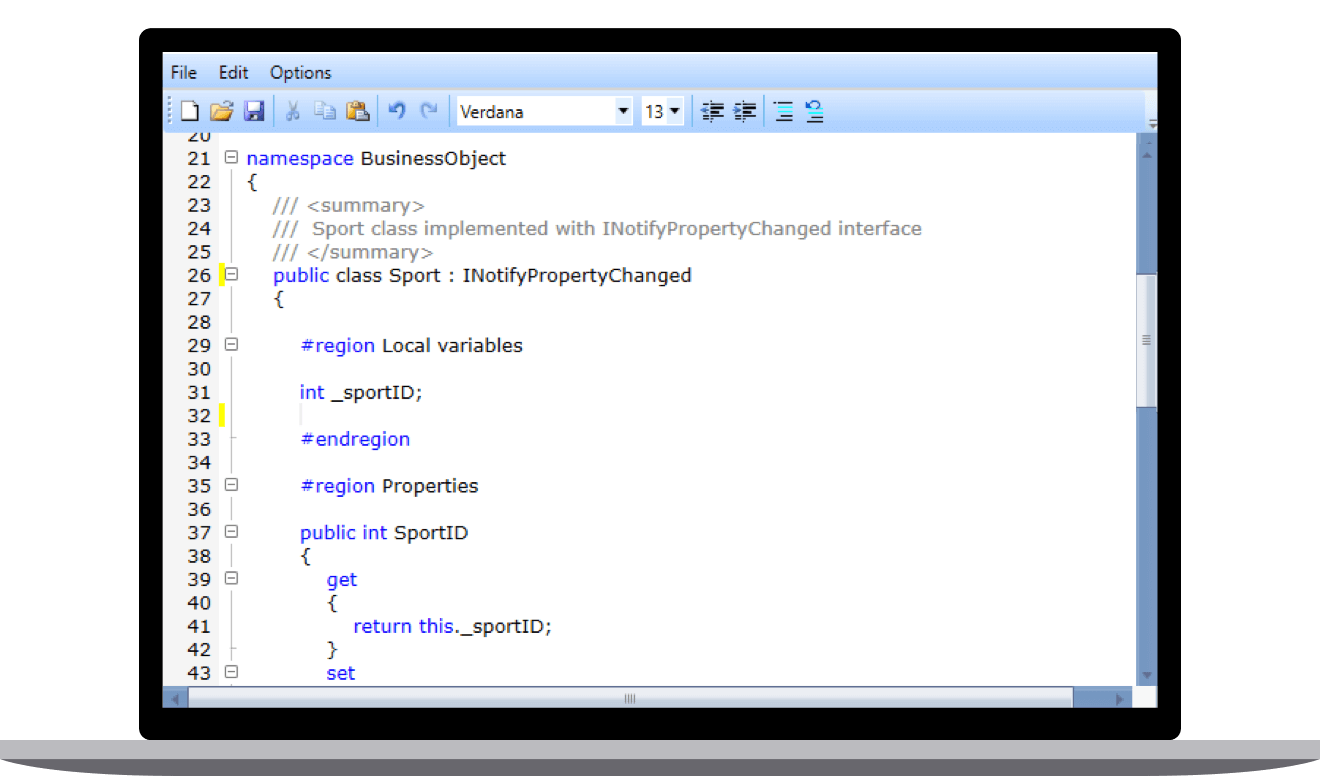
Task: Paste from the clipboard
Action: click(356, 111)
